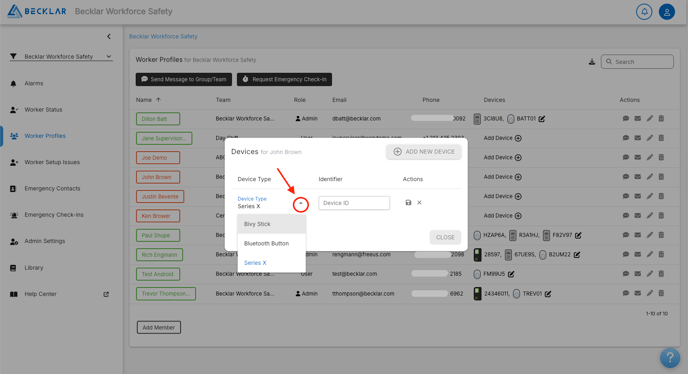This screenshot has height=374, width=688.
Task: Add device plus icon in Joe Demo row
Action: point(518,158)
